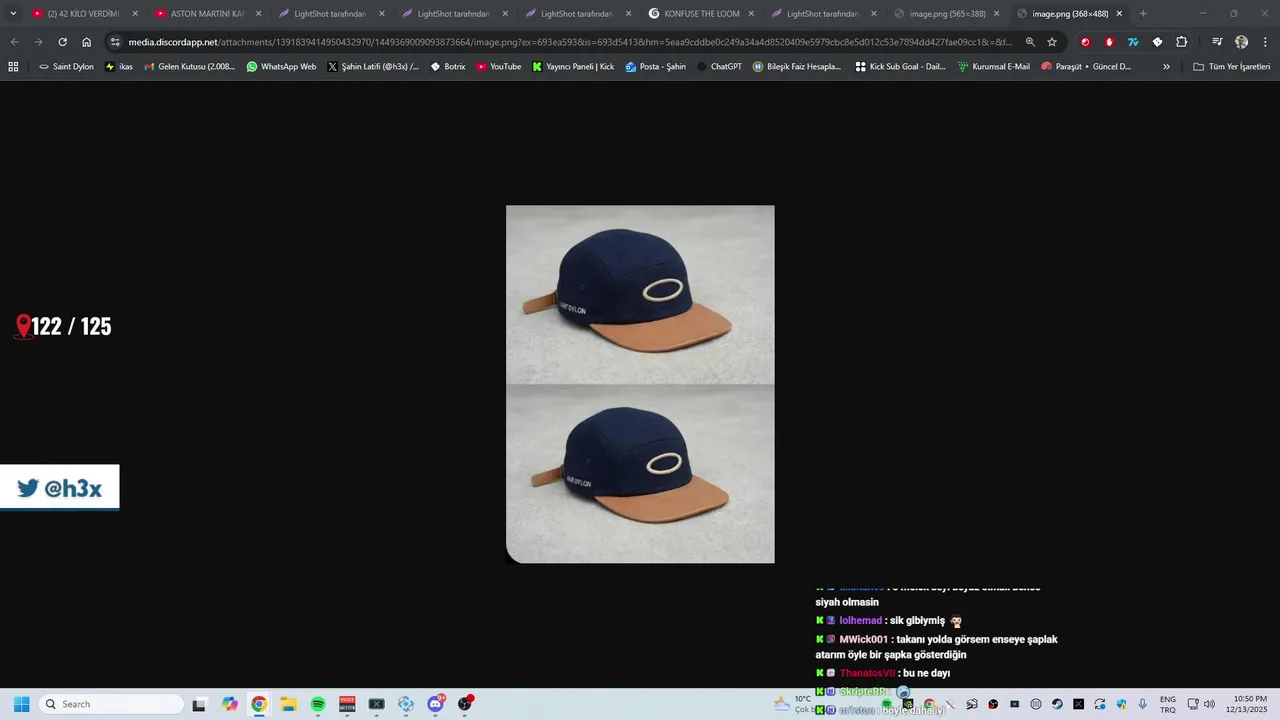Open the Kick Sub Goal bookmark
The width and height of the screenshot is (1280, 720).
pyautogui.click(x=900, y=66)
